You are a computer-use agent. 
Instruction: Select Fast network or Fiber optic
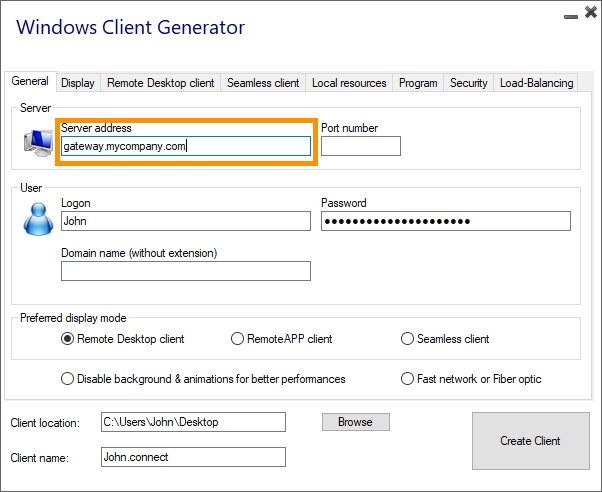[x=408, y=379]
